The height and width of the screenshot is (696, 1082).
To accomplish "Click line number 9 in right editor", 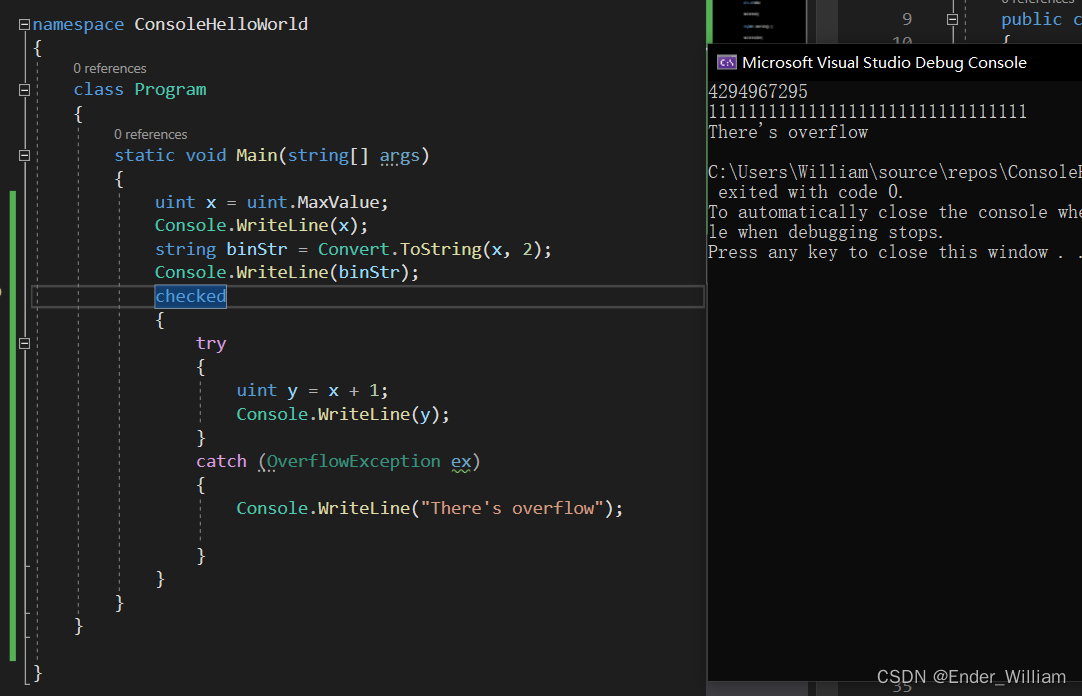I will tap(906, 19).
